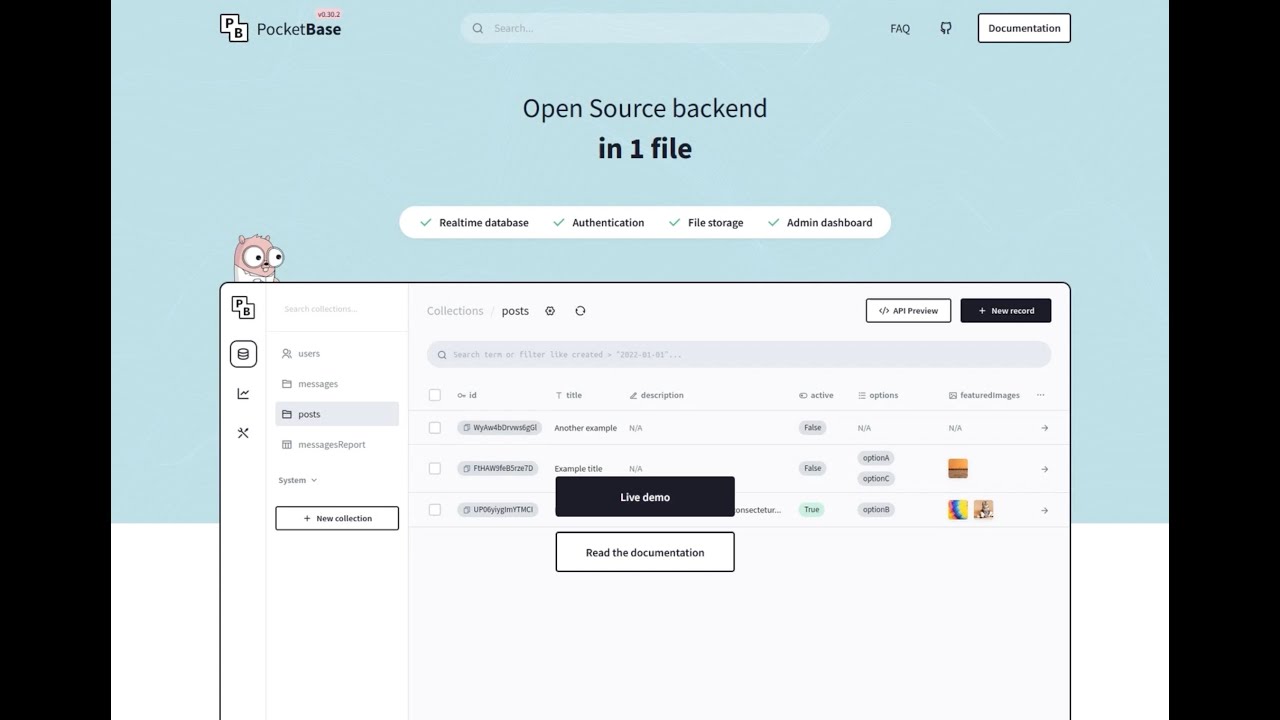Click the gopher mascot image

[x=257, y=259]
